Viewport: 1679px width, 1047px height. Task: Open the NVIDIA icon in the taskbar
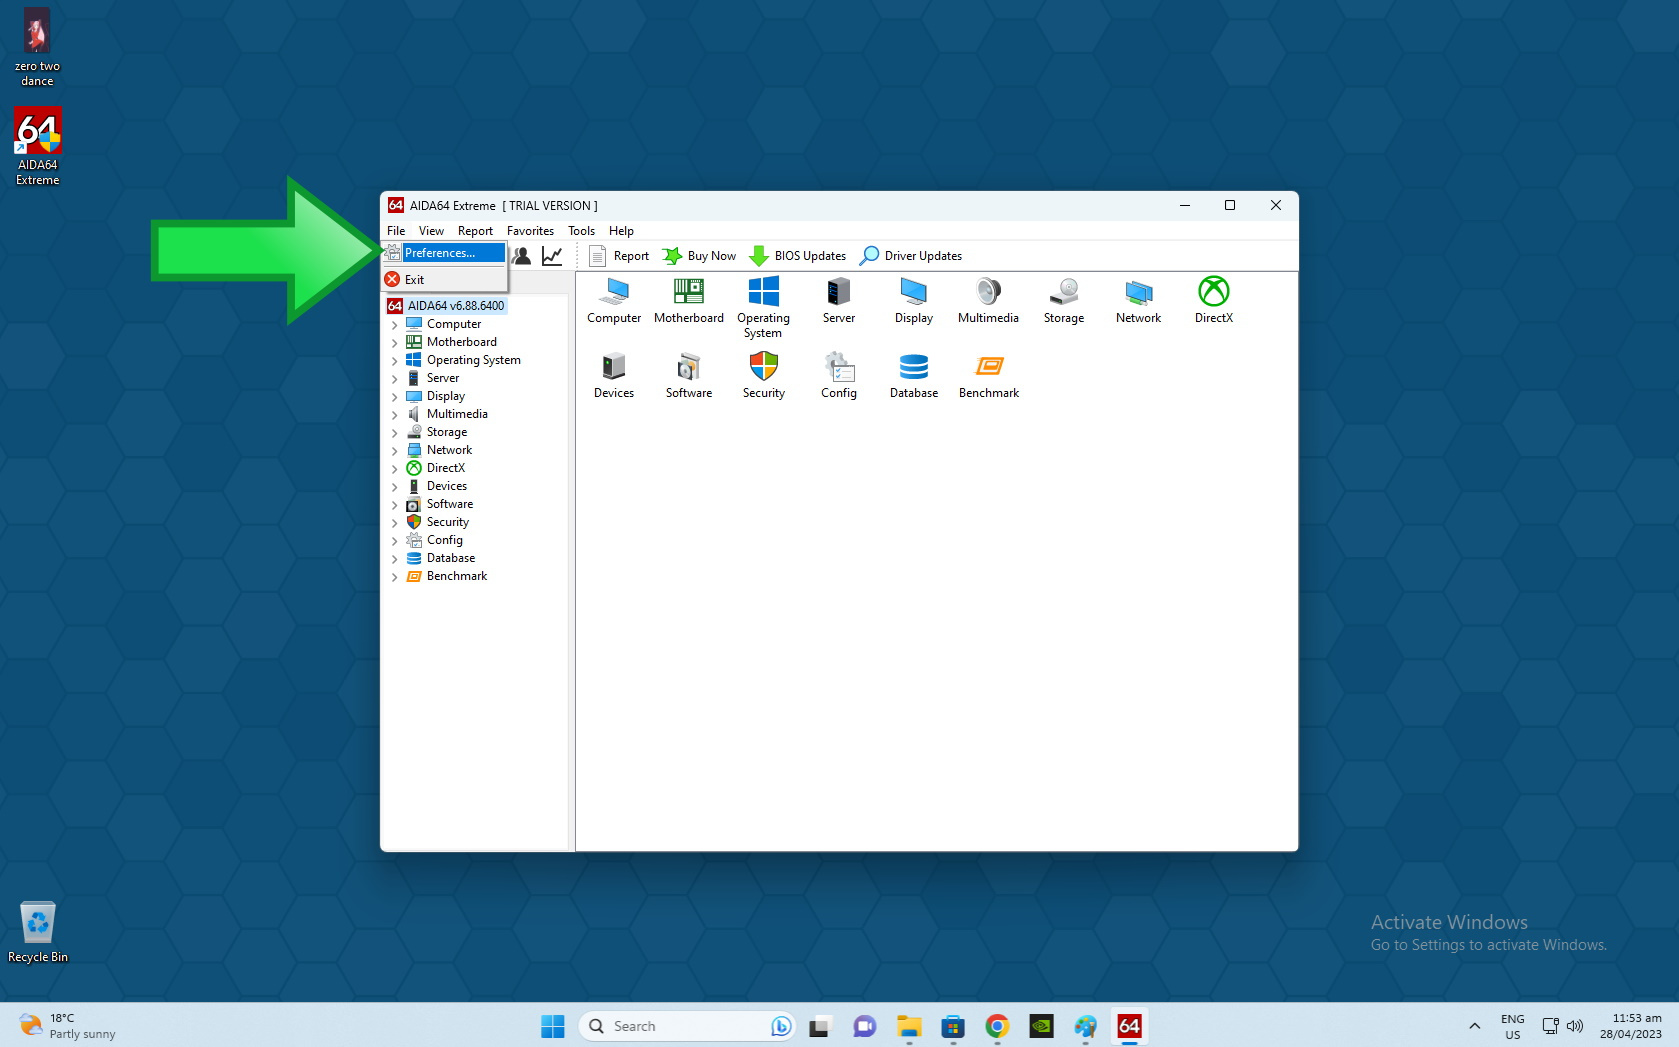pos(1041,1026)
